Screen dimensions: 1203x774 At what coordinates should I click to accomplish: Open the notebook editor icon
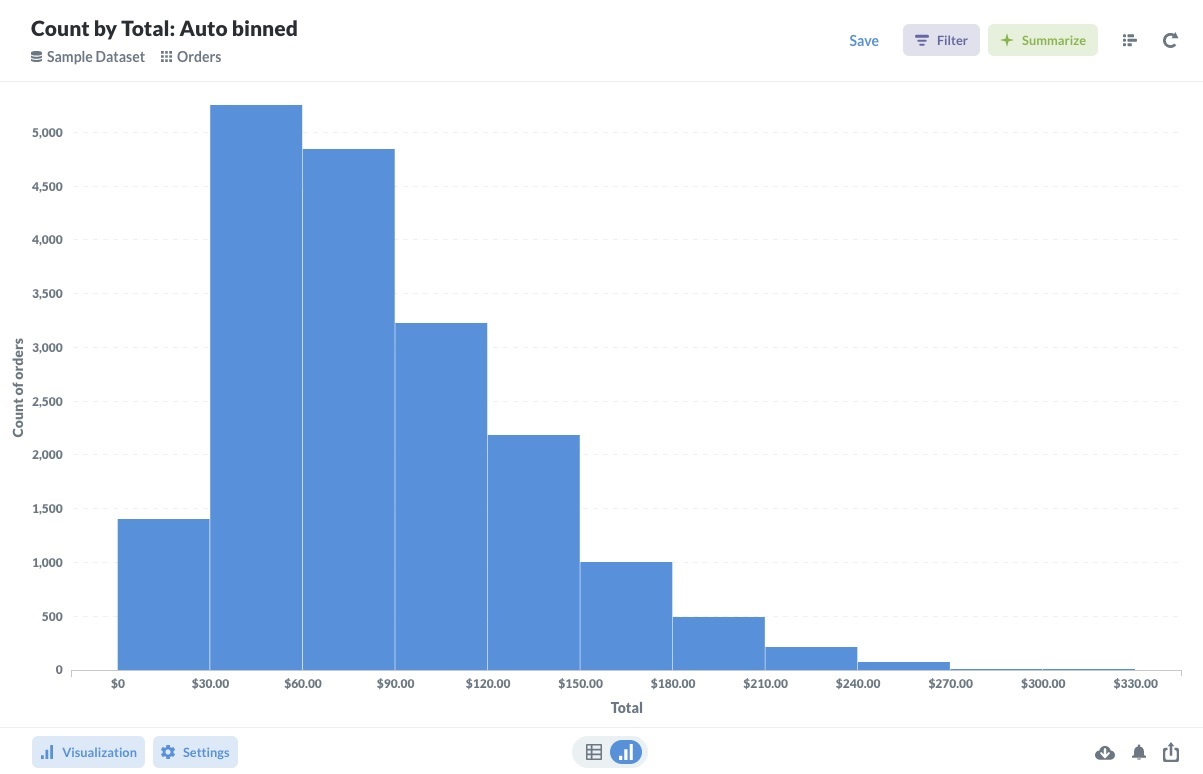[1130, 40]
